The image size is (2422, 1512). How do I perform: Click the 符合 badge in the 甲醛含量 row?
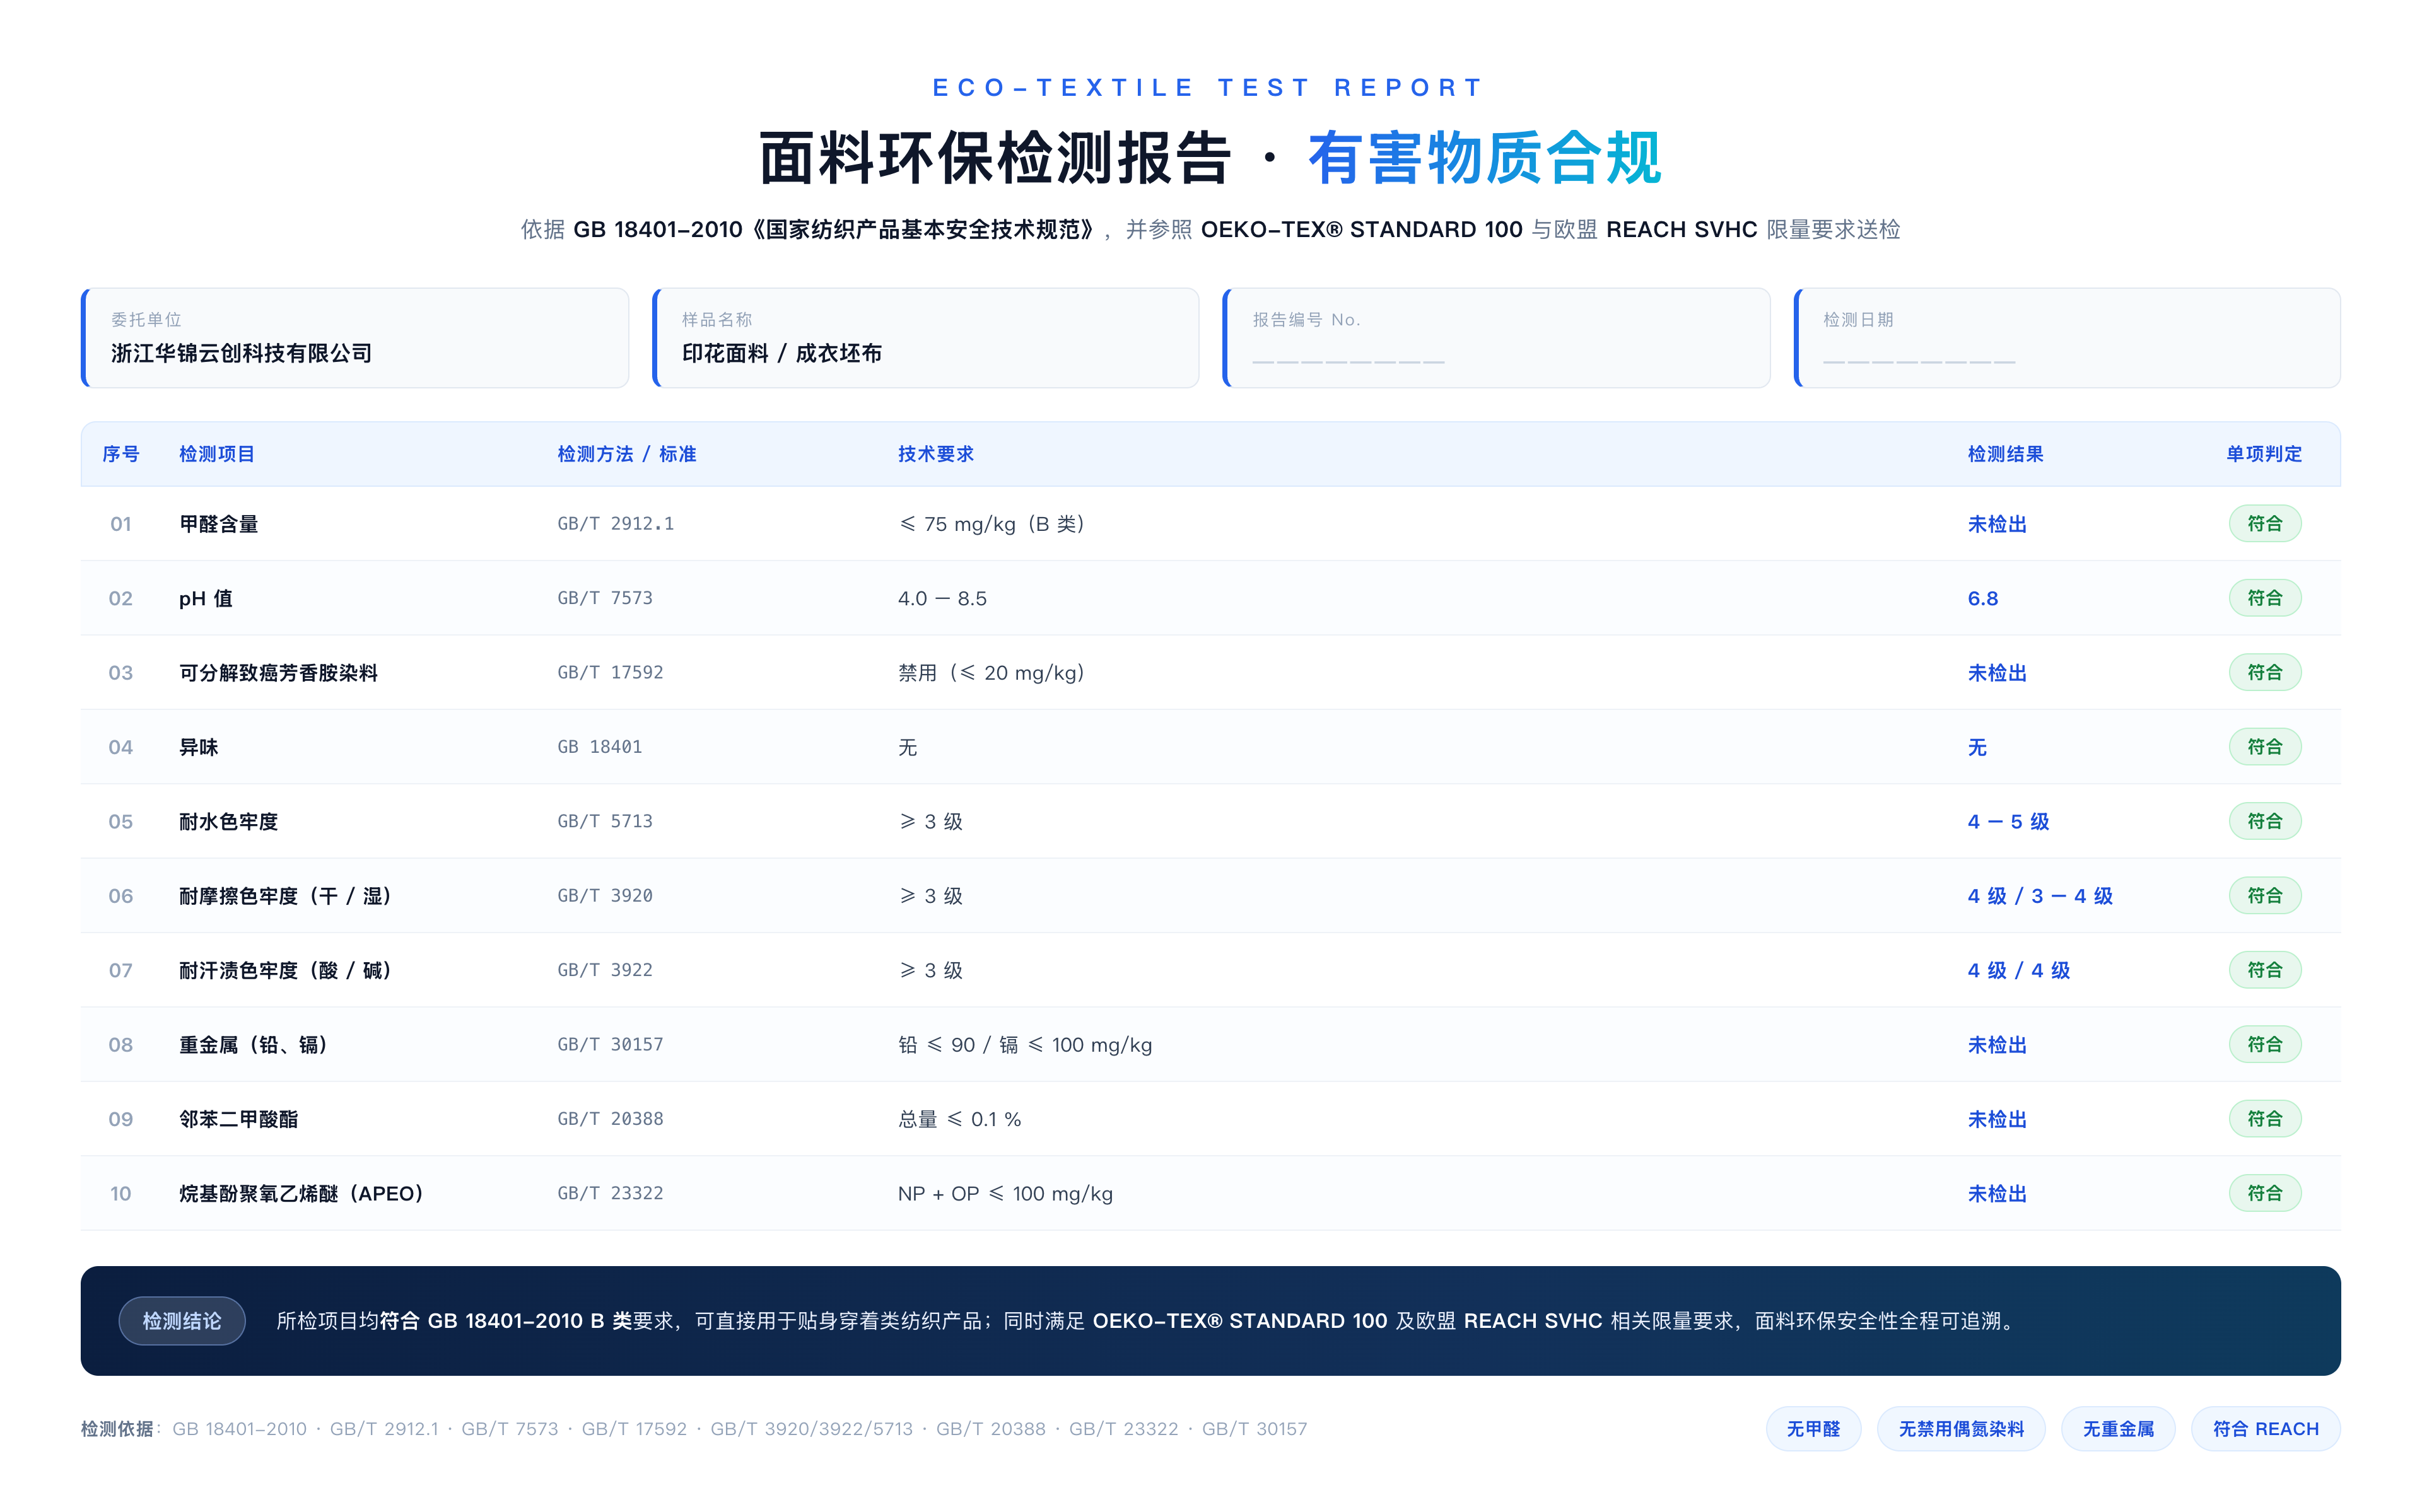tap(2264, 524)
